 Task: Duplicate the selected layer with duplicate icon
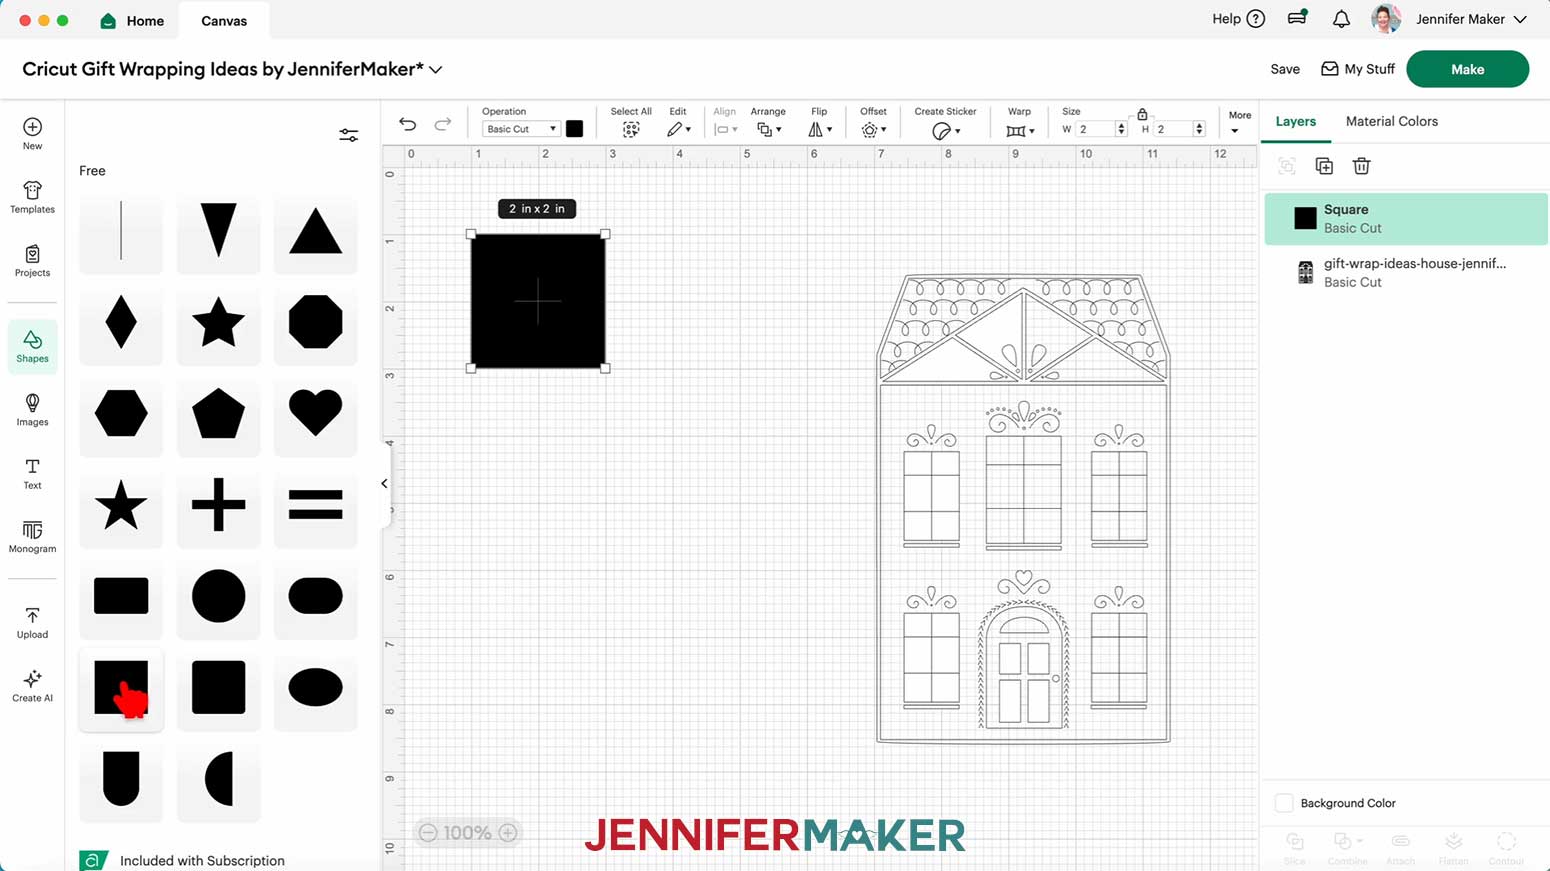coord(1324,166)
